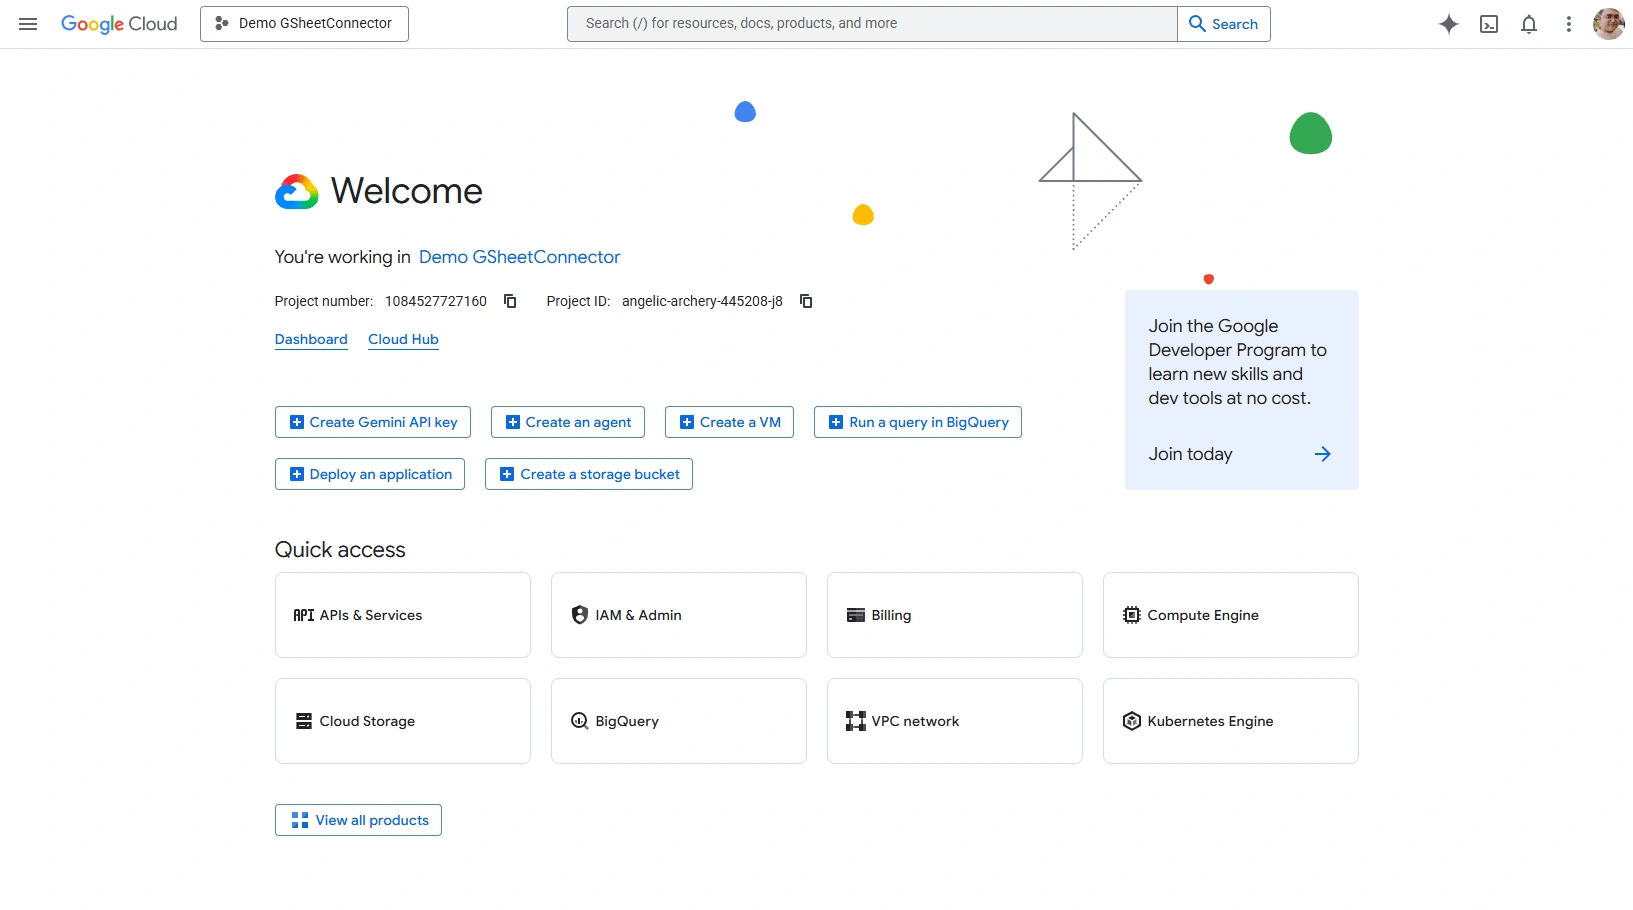The width and height of the screenshot is (1633, 910).
Task: Click the arrow on Join today card
Action: click(1322, 454)
